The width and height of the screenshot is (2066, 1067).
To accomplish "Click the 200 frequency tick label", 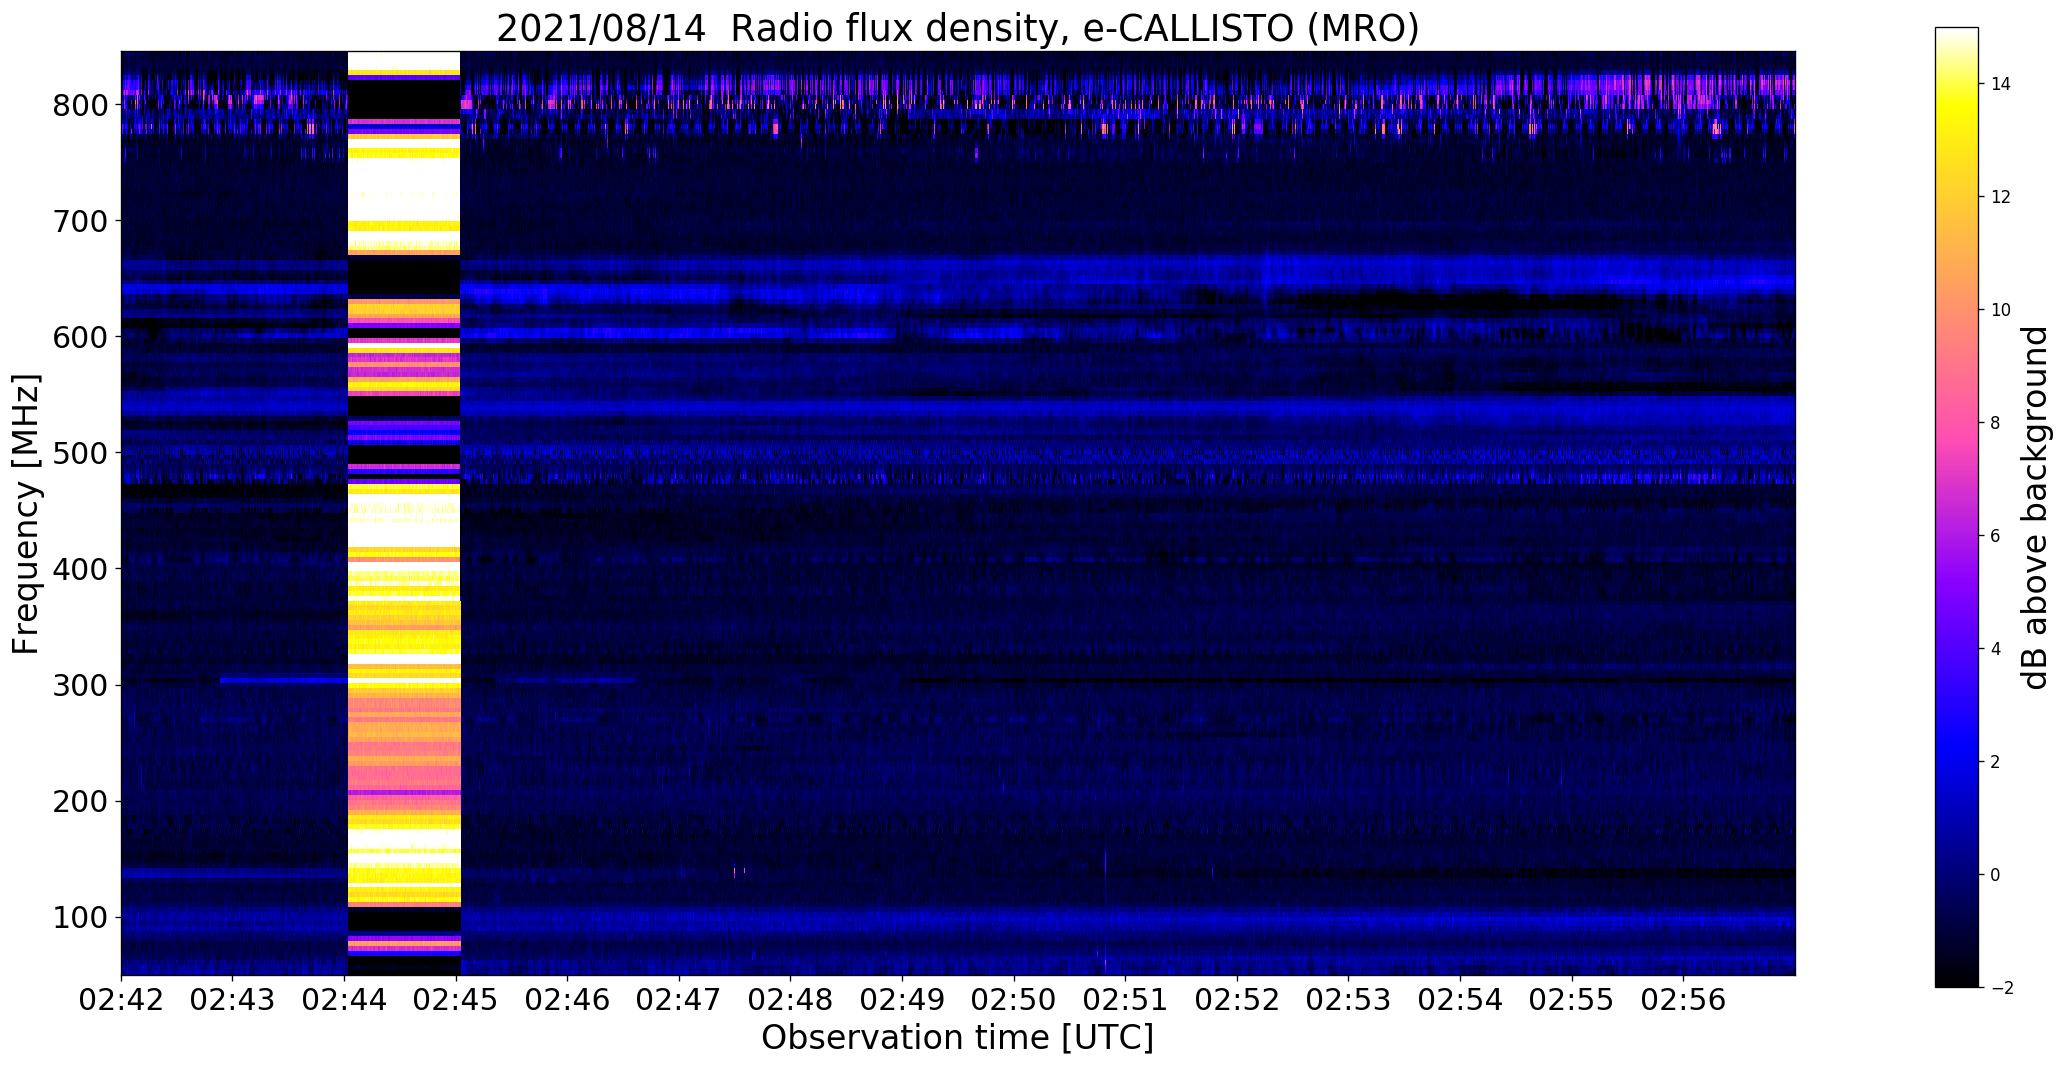I will [x=81, y=801].
